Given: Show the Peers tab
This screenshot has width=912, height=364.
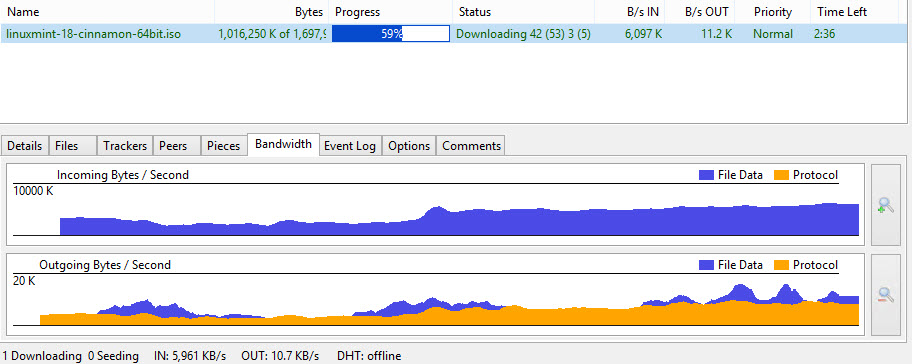Looking at the screenshot, I should (x=177, y=145).
